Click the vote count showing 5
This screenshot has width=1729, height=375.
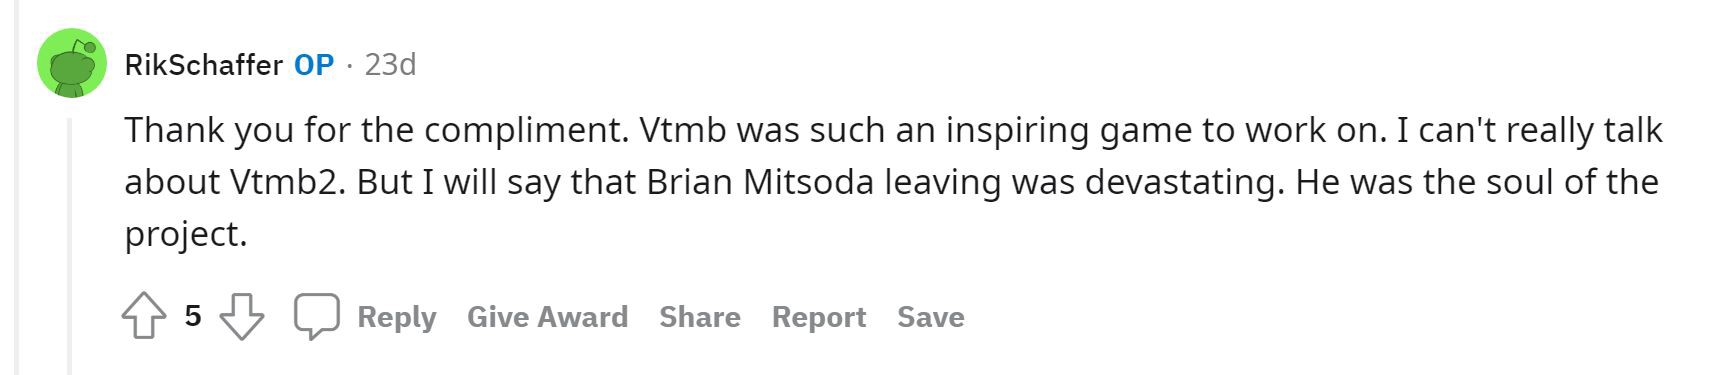pos(193,317)
